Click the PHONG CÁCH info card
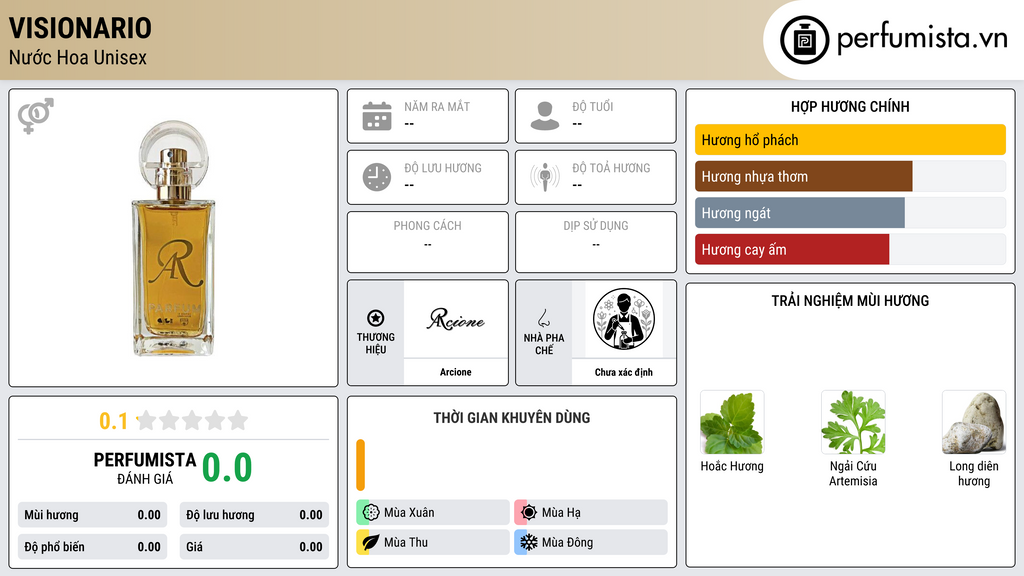Image resolution: width=1024 pixels, height=576 pixels. (x=428, y=242)
